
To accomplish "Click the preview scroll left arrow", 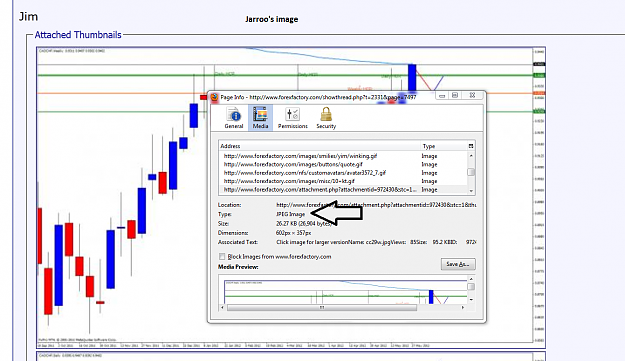I will point(222,308).
